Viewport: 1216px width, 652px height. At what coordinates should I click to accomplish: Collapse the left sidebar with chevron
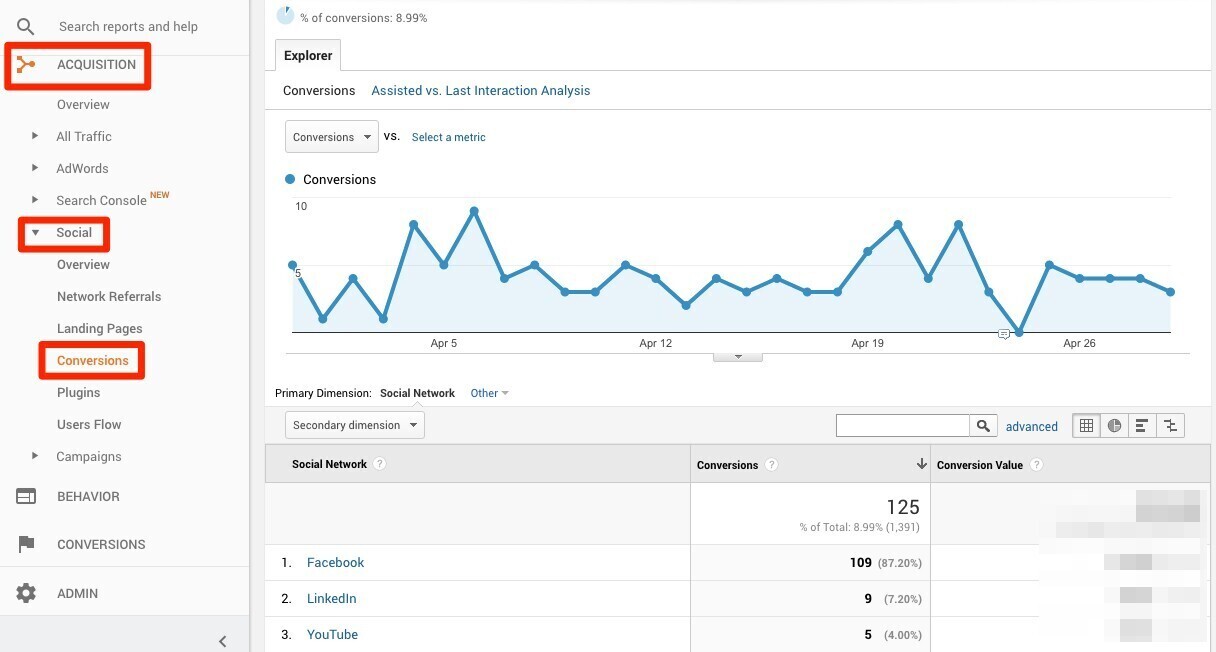[222, 641]
